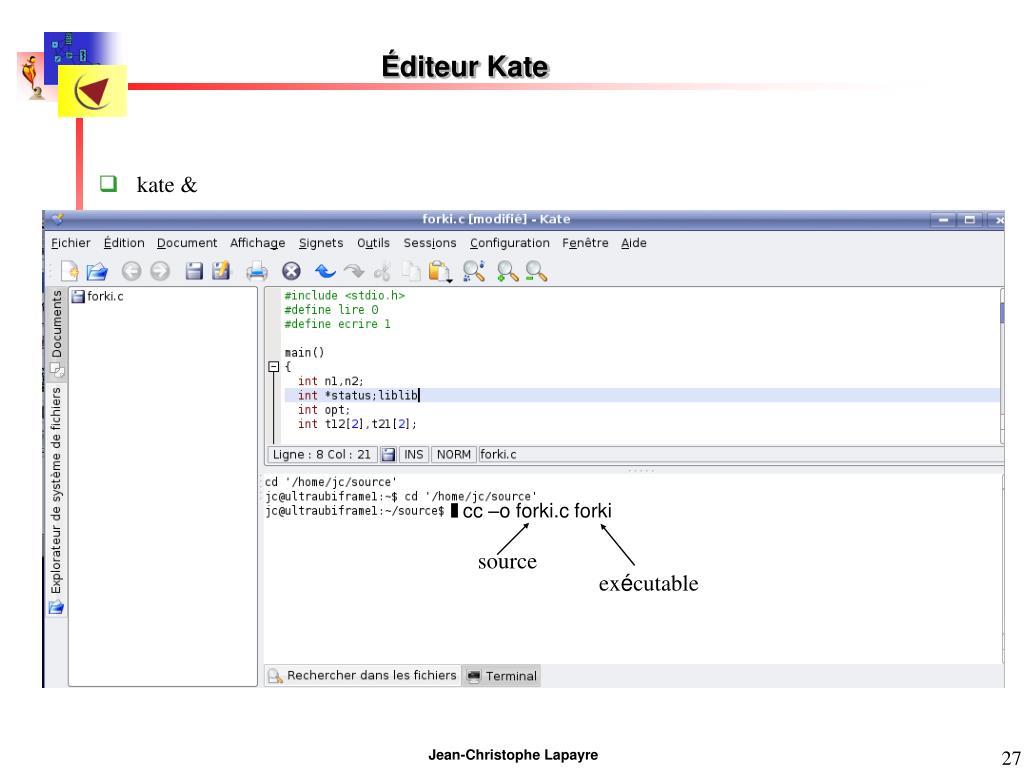Print the document with the printer icon

point(257,271)
